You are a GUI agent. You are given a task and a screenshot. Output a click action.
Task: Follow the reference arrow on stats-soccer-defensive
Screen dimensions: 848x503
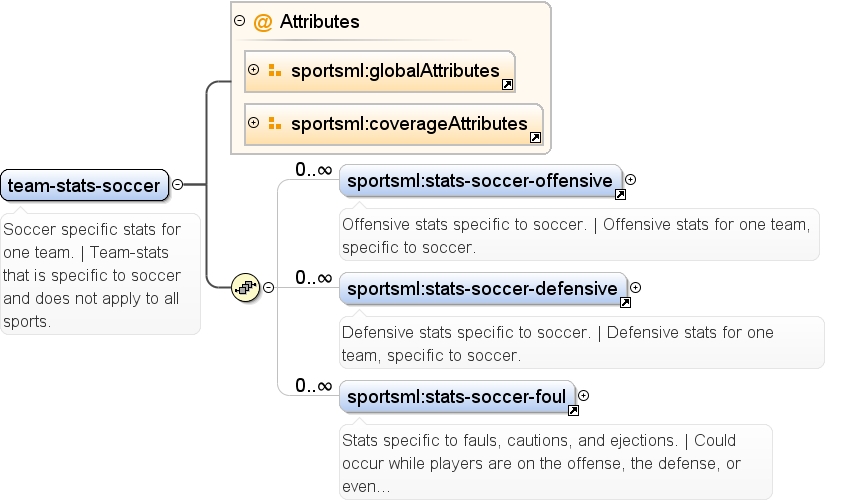click(x=625, y=302)
